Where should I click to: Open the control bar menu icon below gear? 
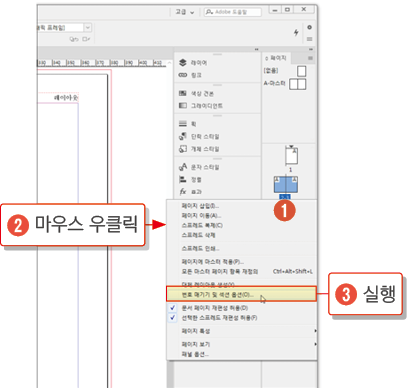click(309, 39)
